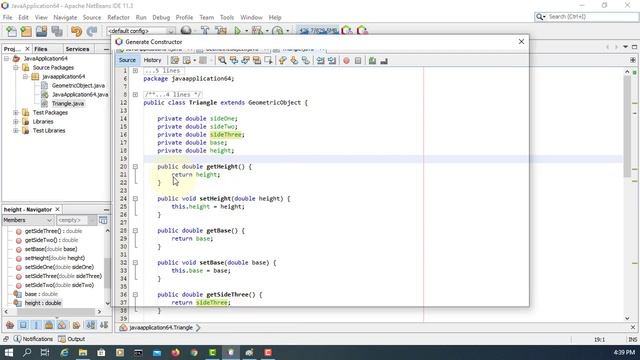The height and width of the screenshot is (360, 640).
Task: Toggle Show Inherited Members in Navigator
Action: click(x=10, y=325)
